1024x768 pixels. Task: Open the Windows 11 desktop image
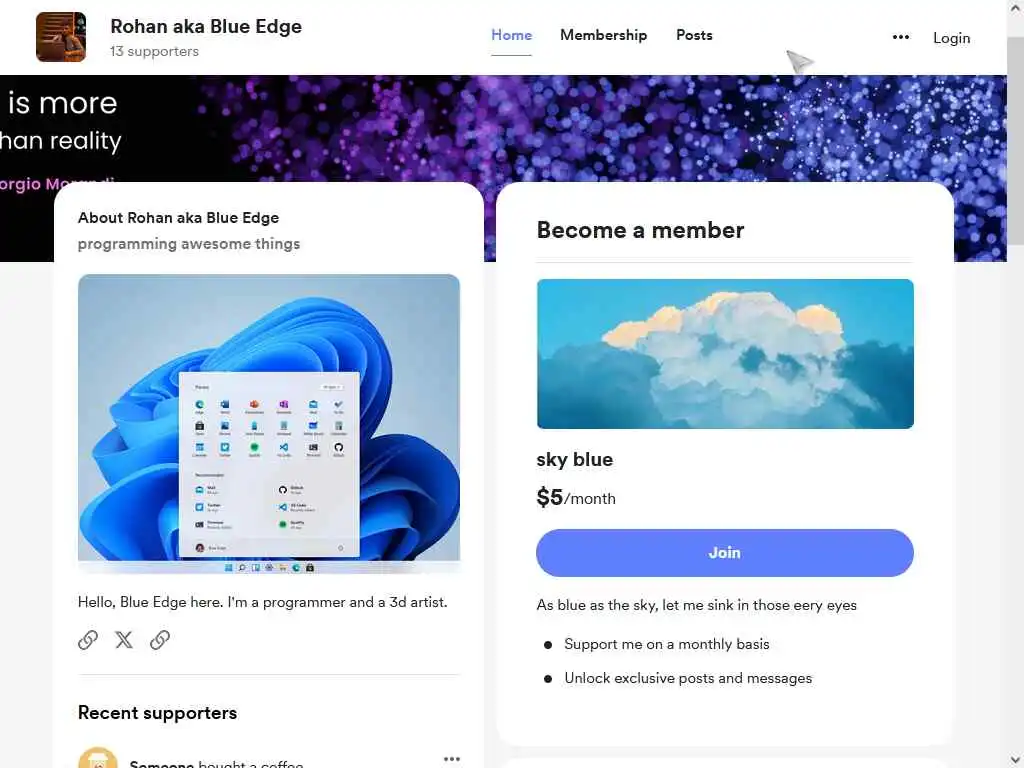[x=268, y=424]
